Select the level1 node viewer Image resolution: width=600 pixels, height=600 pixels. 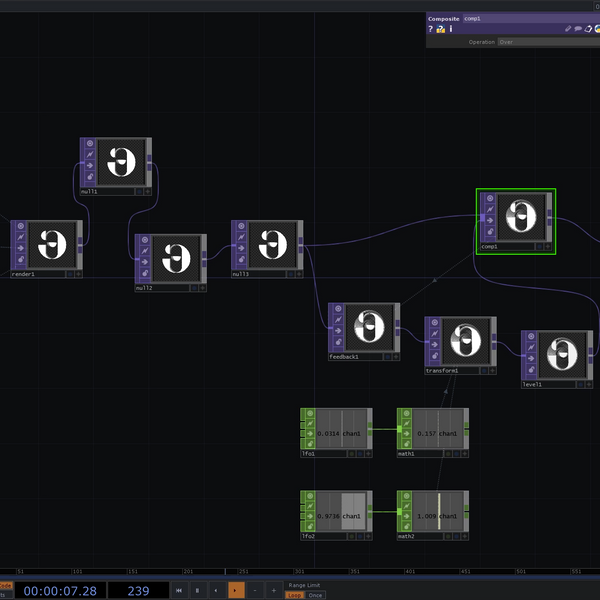562,355
